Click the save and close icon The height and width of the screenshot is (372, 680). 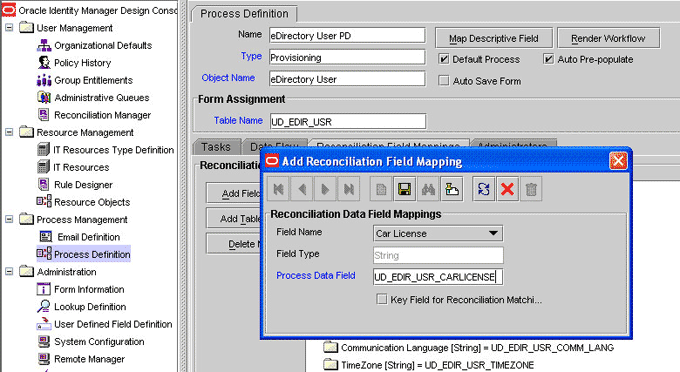click(x=451, y=189)
